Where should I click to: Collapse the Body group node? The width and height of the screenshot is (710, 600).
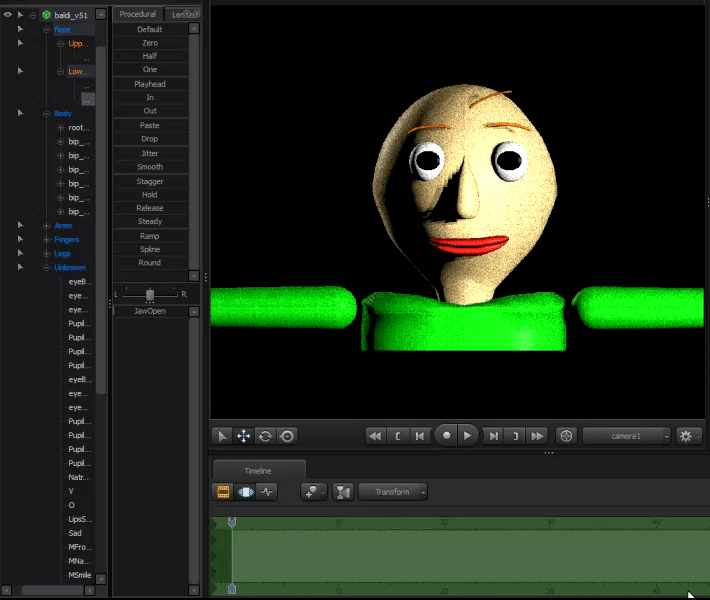coord(46,114)
